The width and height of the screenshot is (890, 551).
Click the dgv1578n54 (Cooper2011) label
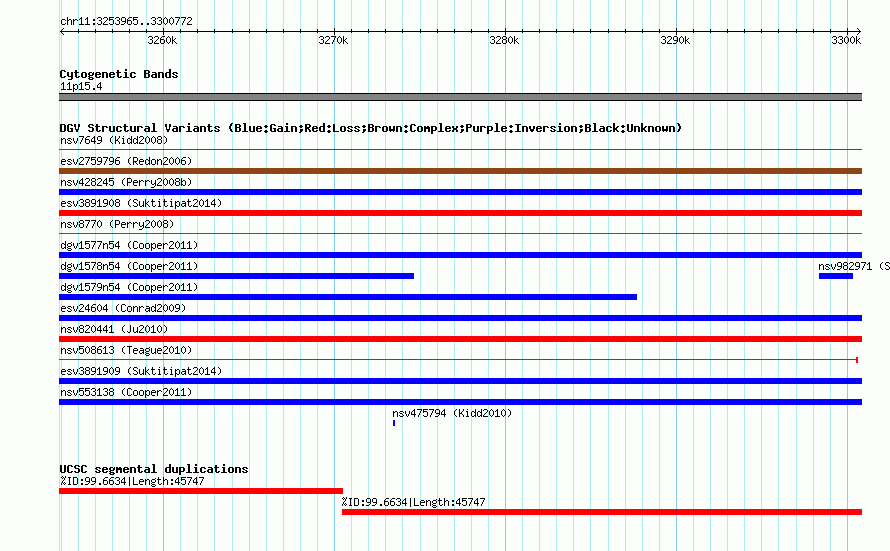pyautogui.click(x=129, y=266)
